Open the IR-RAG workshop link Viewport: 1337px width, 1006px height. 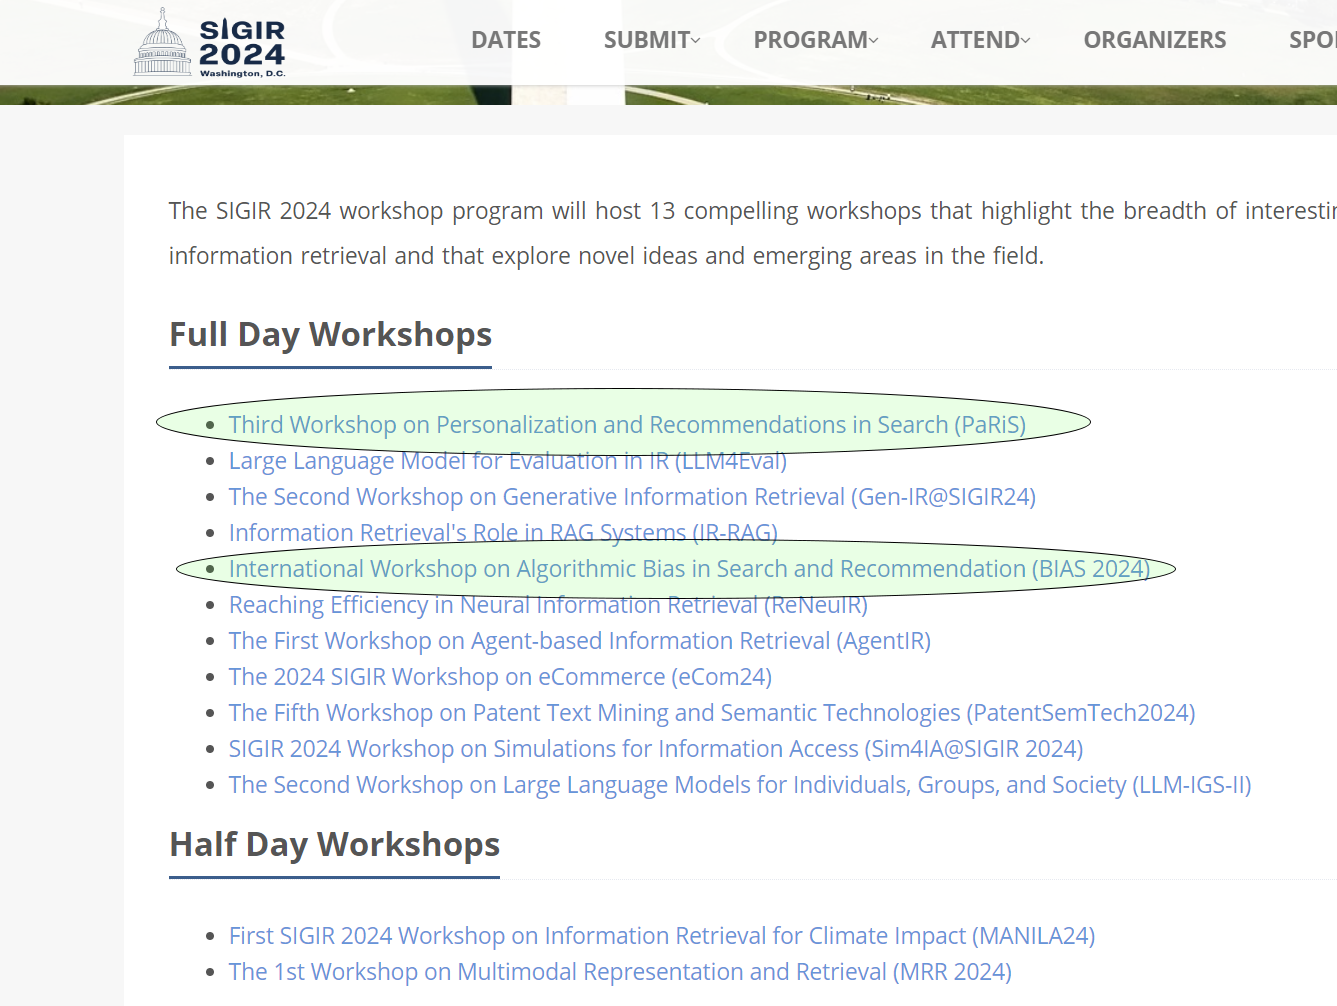503,533
